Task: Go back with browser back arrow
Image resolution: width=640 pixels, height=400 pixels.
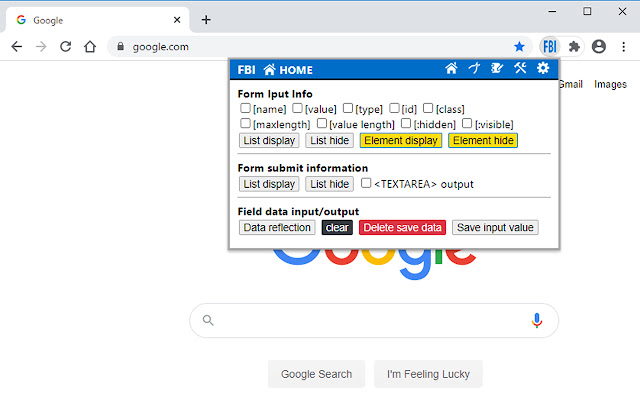Action: pos(17,47)
